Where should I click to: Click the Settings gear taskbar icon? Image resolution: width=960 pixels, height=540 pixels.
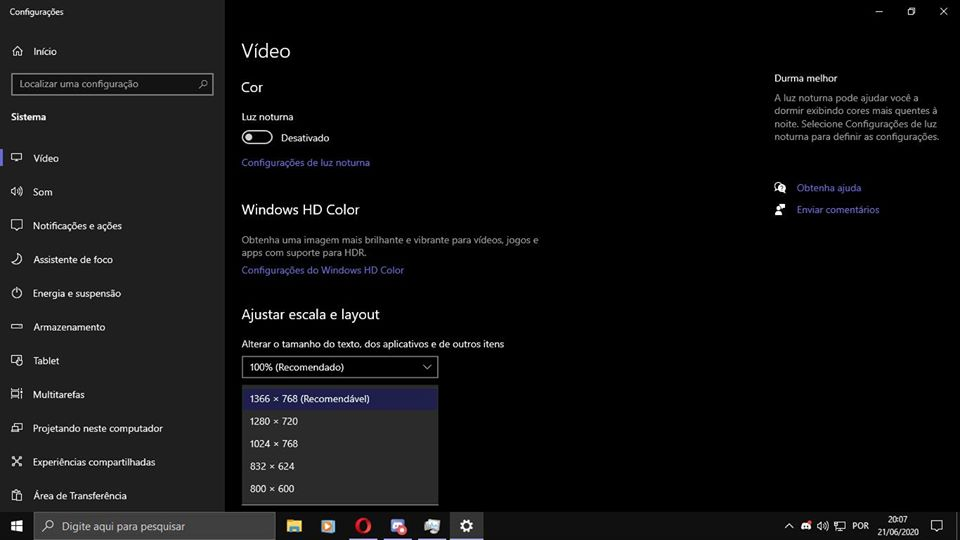click(x=467, y=526)
